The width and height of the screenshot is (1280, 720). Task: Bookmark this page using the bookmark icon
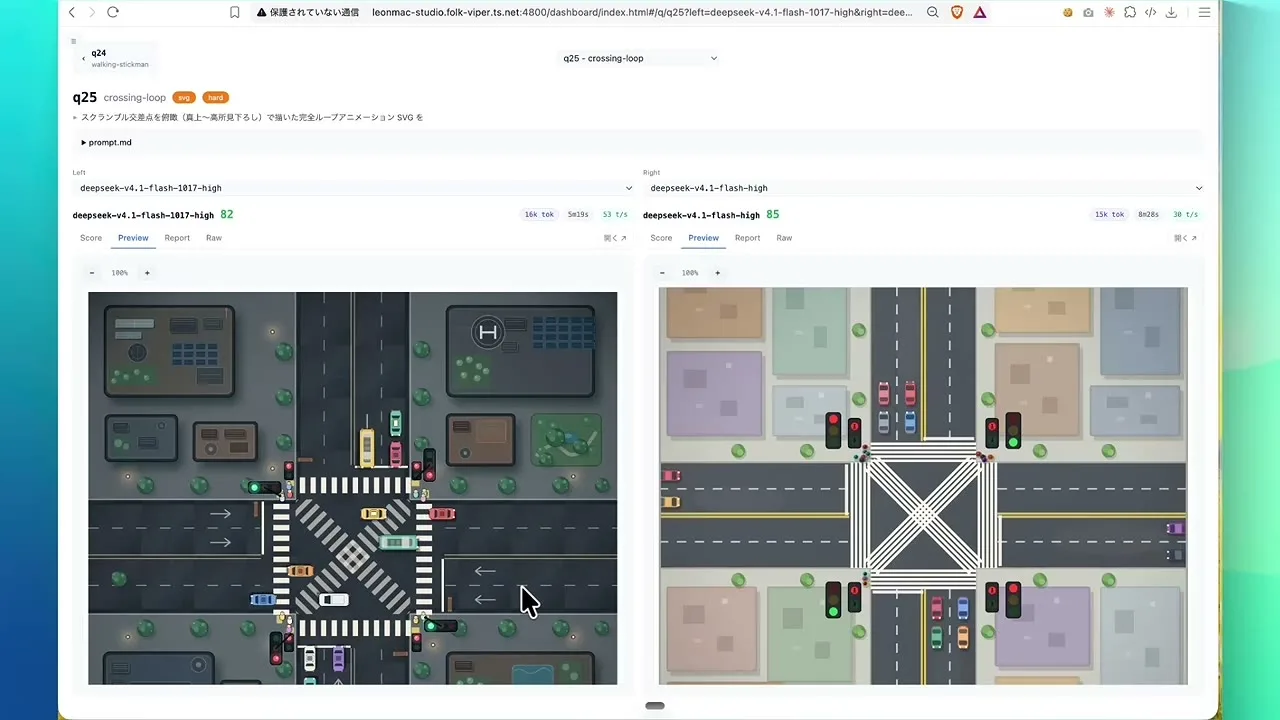(234, 12)
